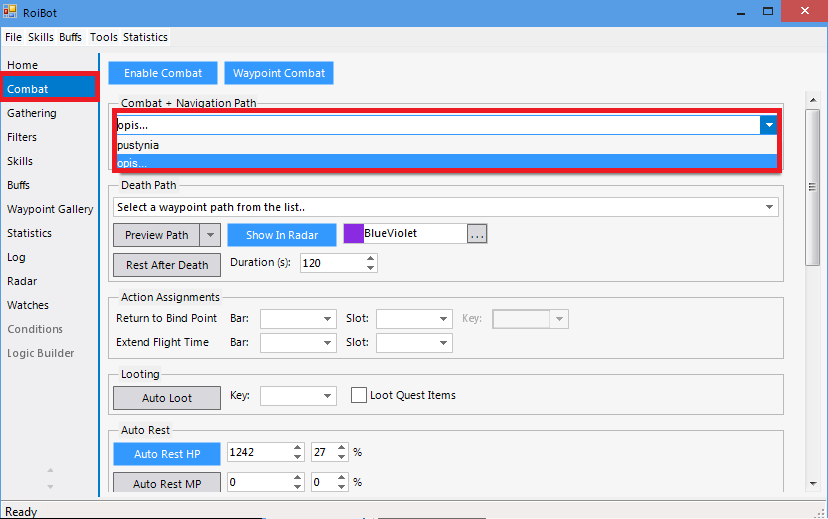Open Return to Bind Point Slot dropdown

pyautogui.click(x=443, y=319)
